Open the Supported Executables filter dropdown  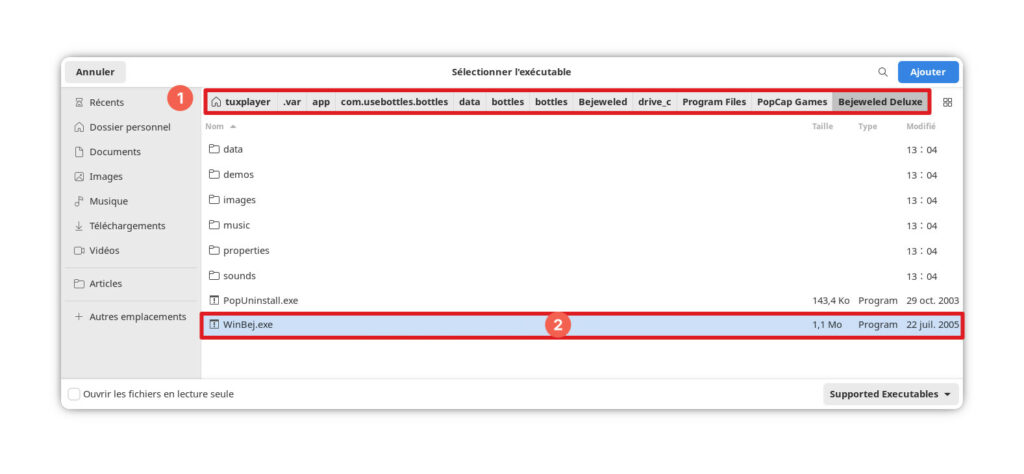click(x=891, y=394)
